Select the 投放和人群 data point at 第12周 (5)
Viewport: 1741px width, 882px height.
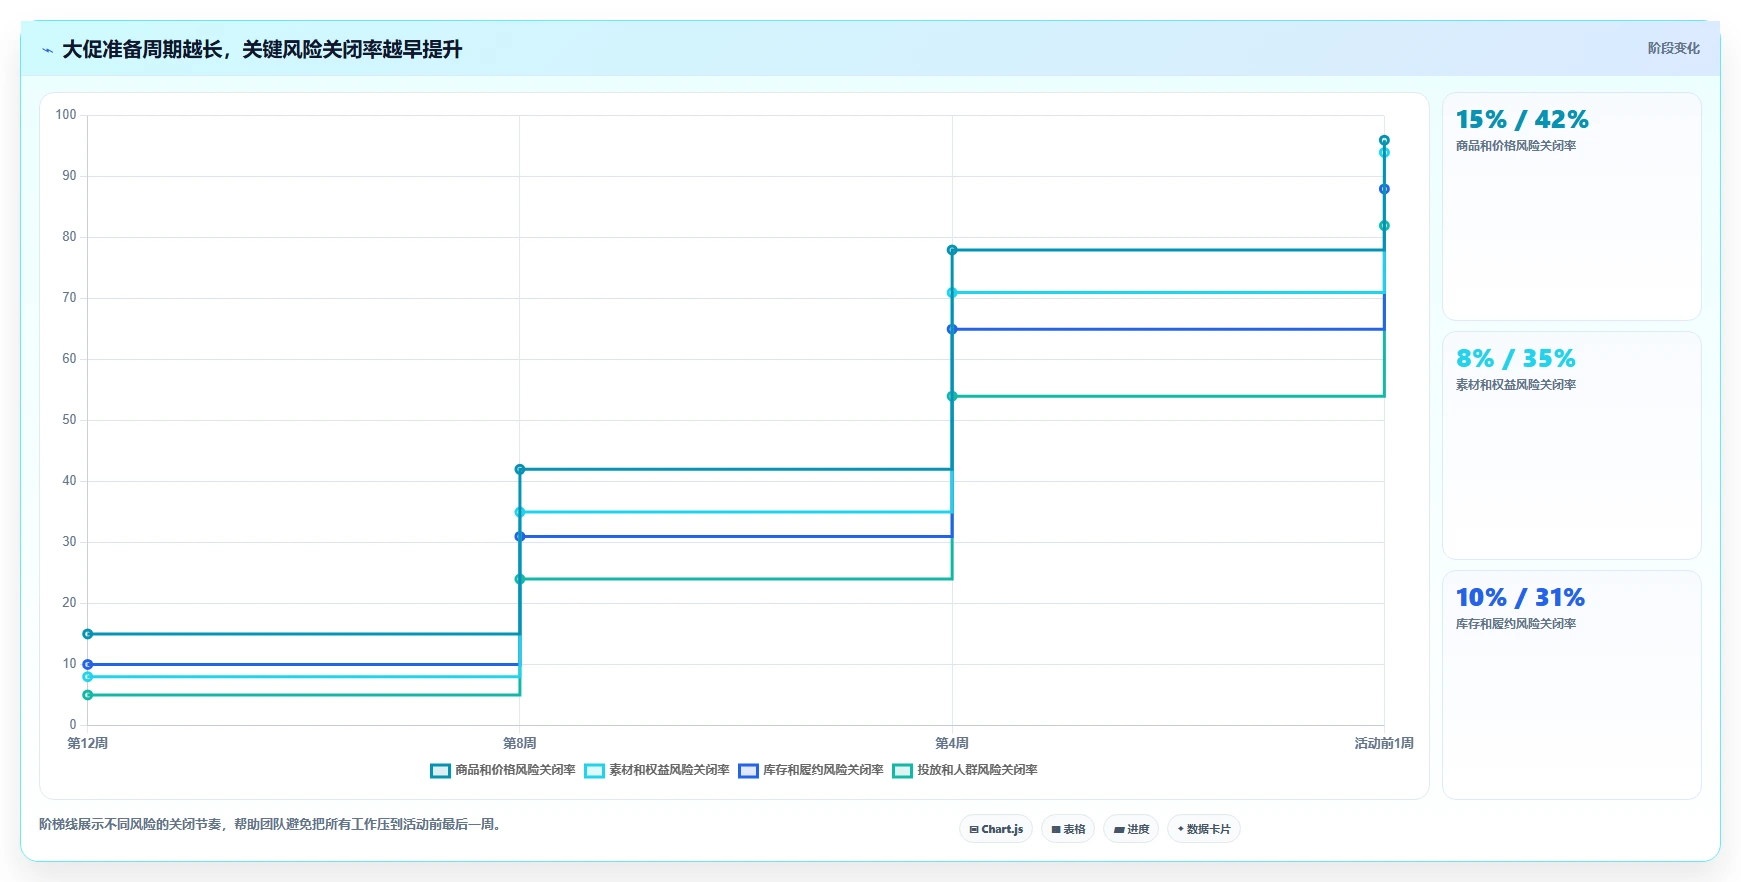click(87, 695)
